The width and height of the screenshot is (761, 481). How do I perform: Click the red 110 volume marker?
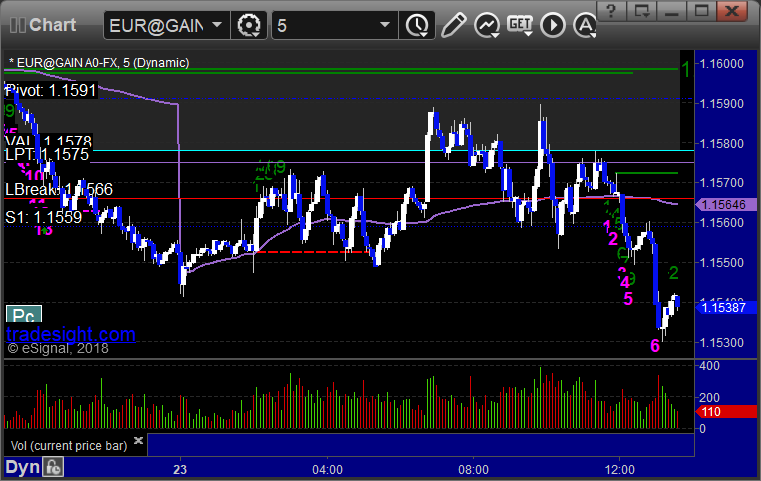(727, 412)
